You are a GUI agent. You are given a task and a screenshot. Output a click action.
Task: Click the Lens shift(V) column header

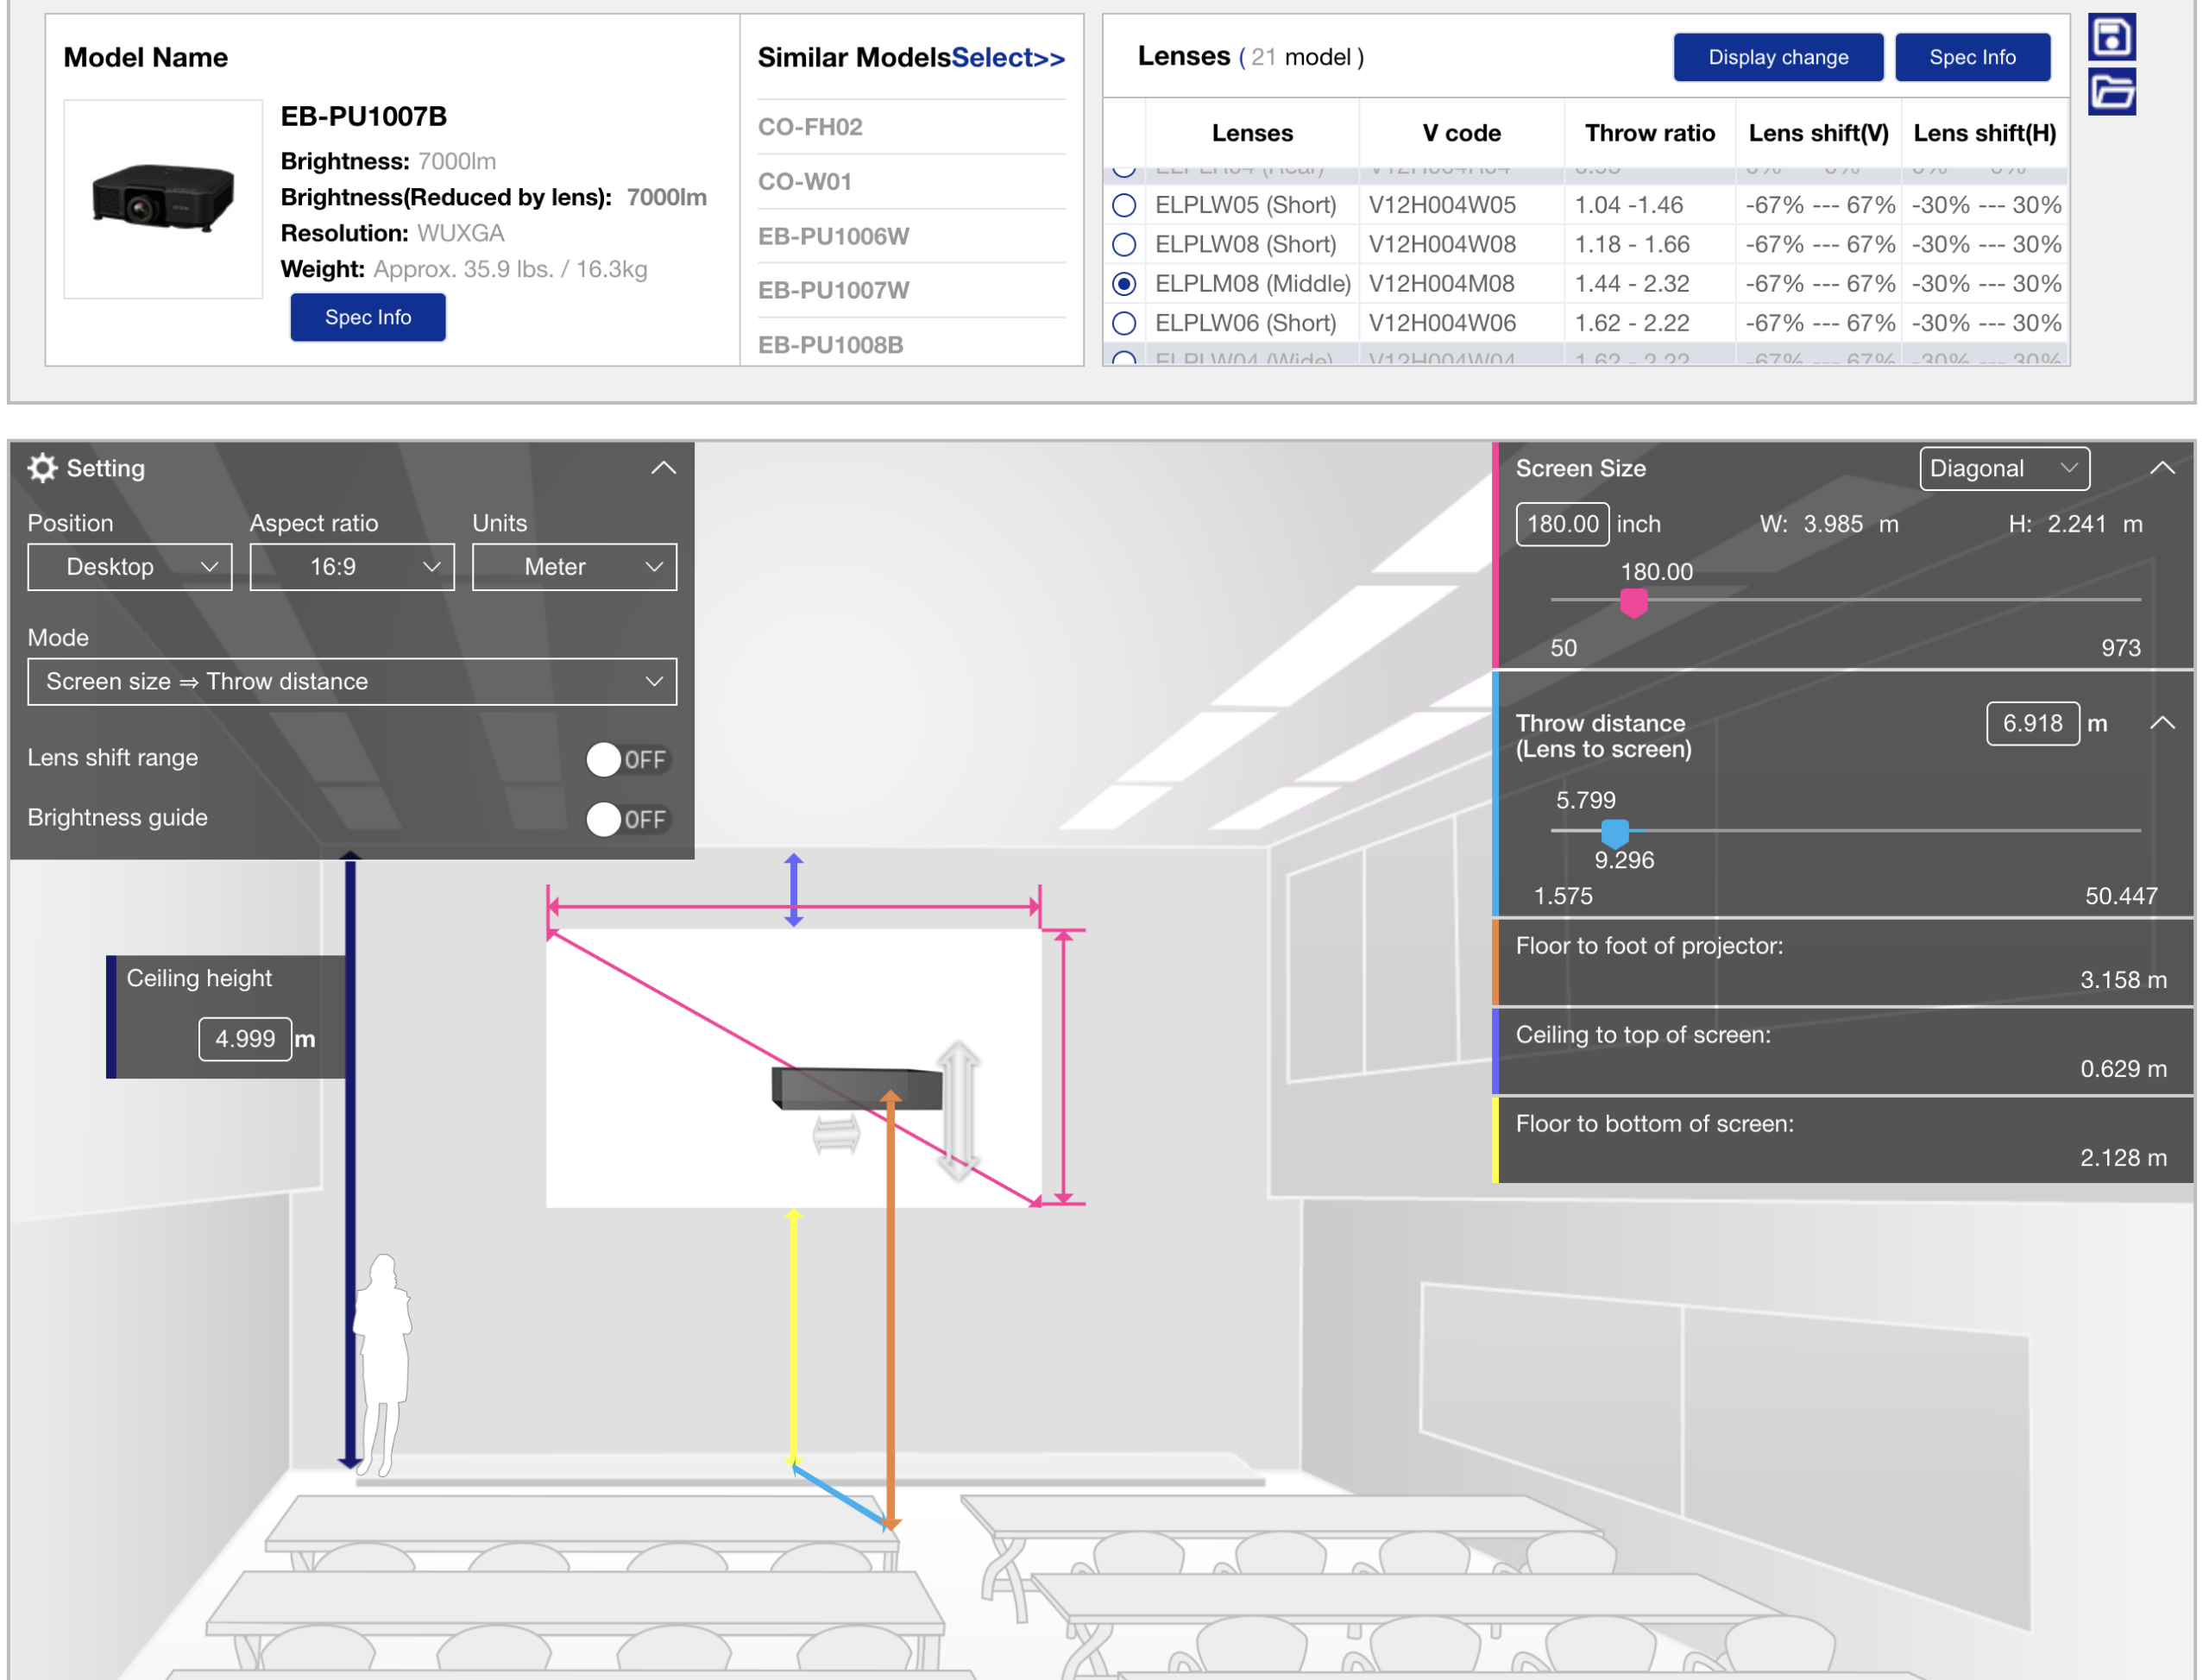click(x=1818, y=133)
